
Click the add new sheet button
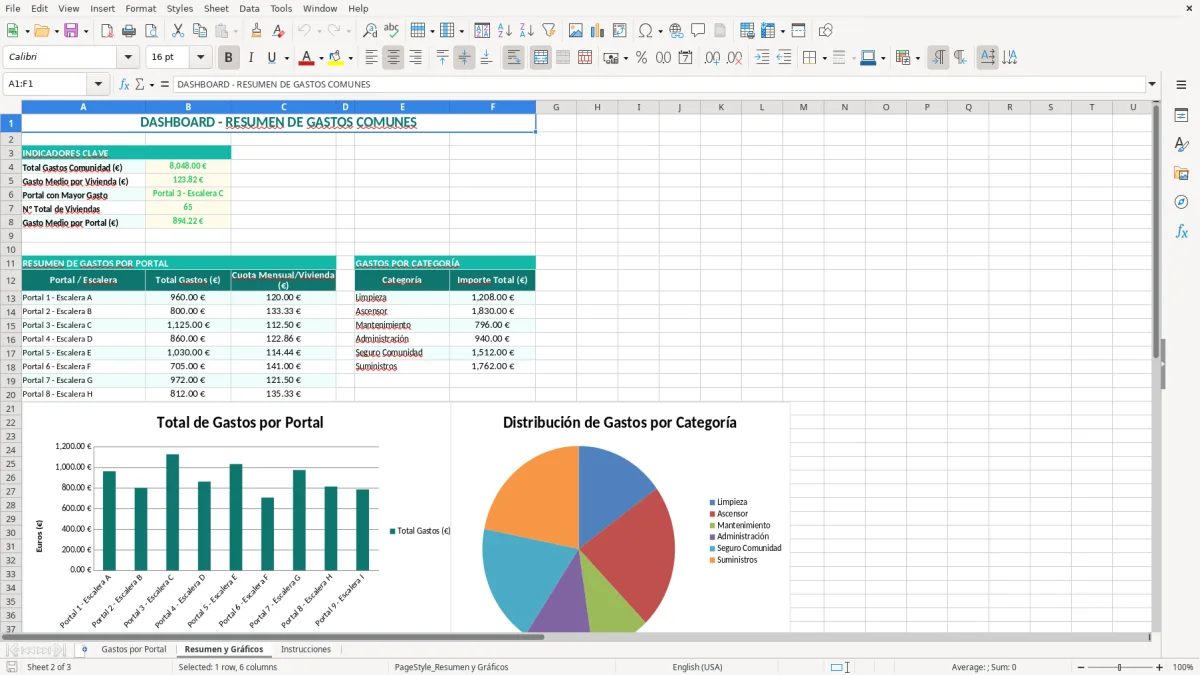[x=84, y=649]
